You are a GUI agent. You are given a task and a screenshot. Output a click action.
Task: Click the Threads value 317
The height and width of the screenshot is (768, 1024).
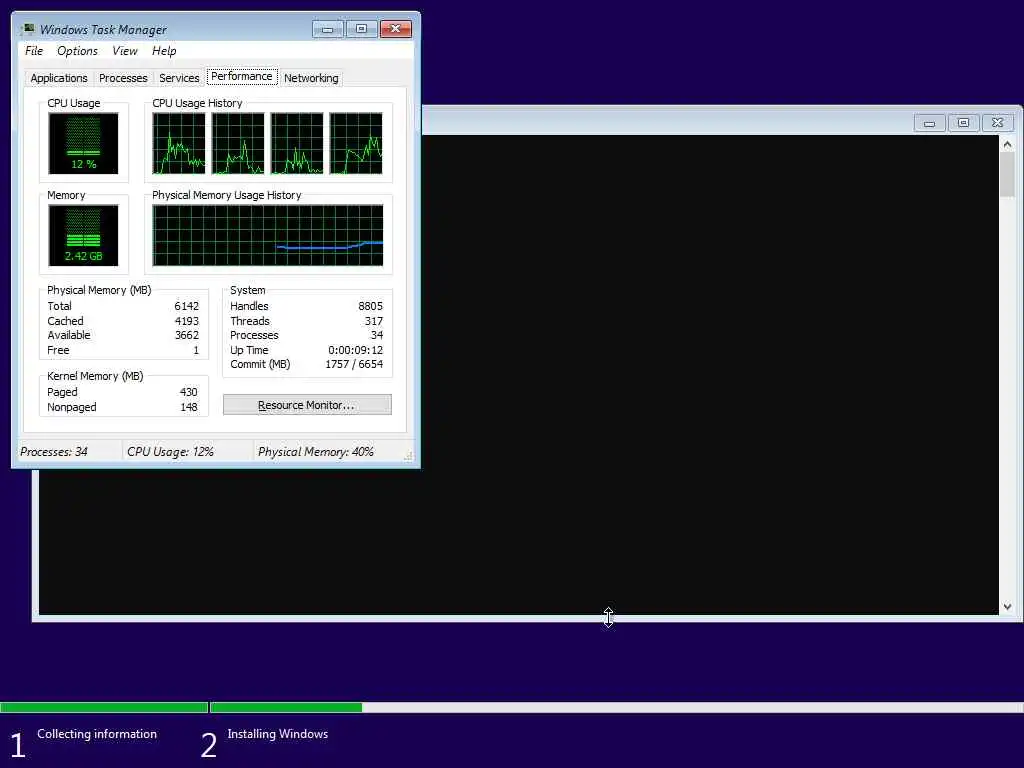(x=374, y=321)
